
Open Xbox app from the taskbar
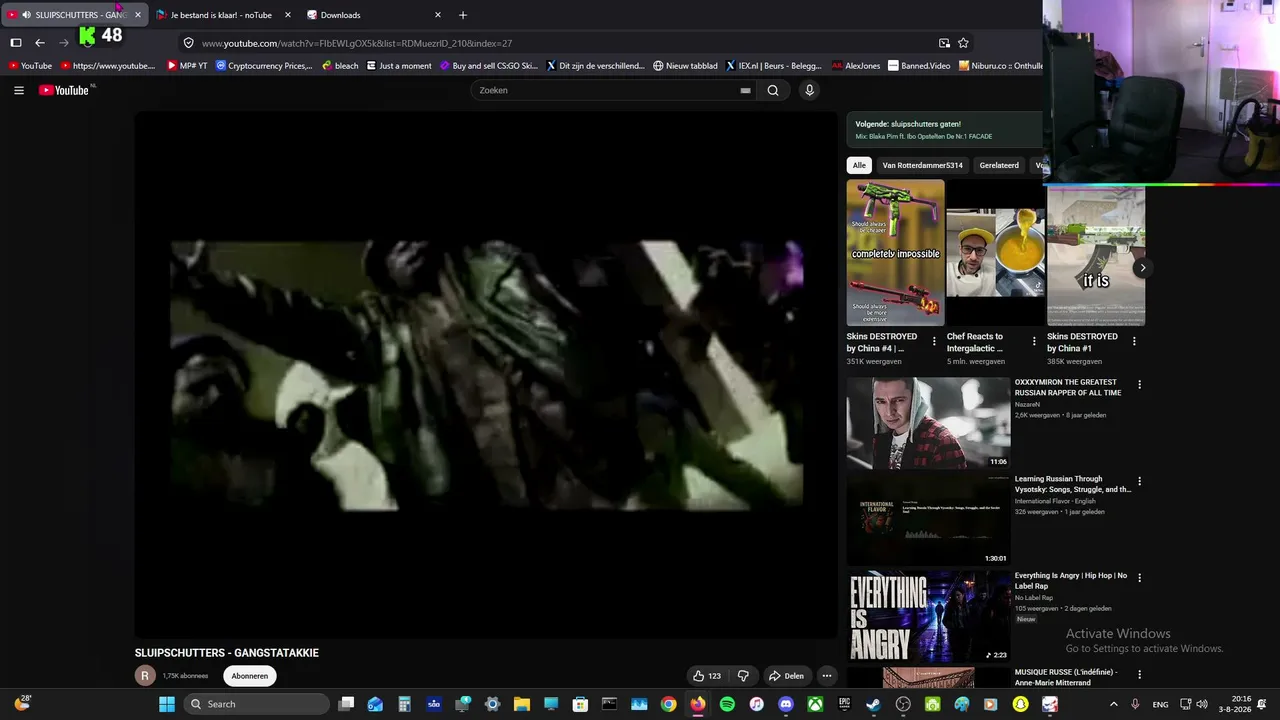click(x=815, y=704)
